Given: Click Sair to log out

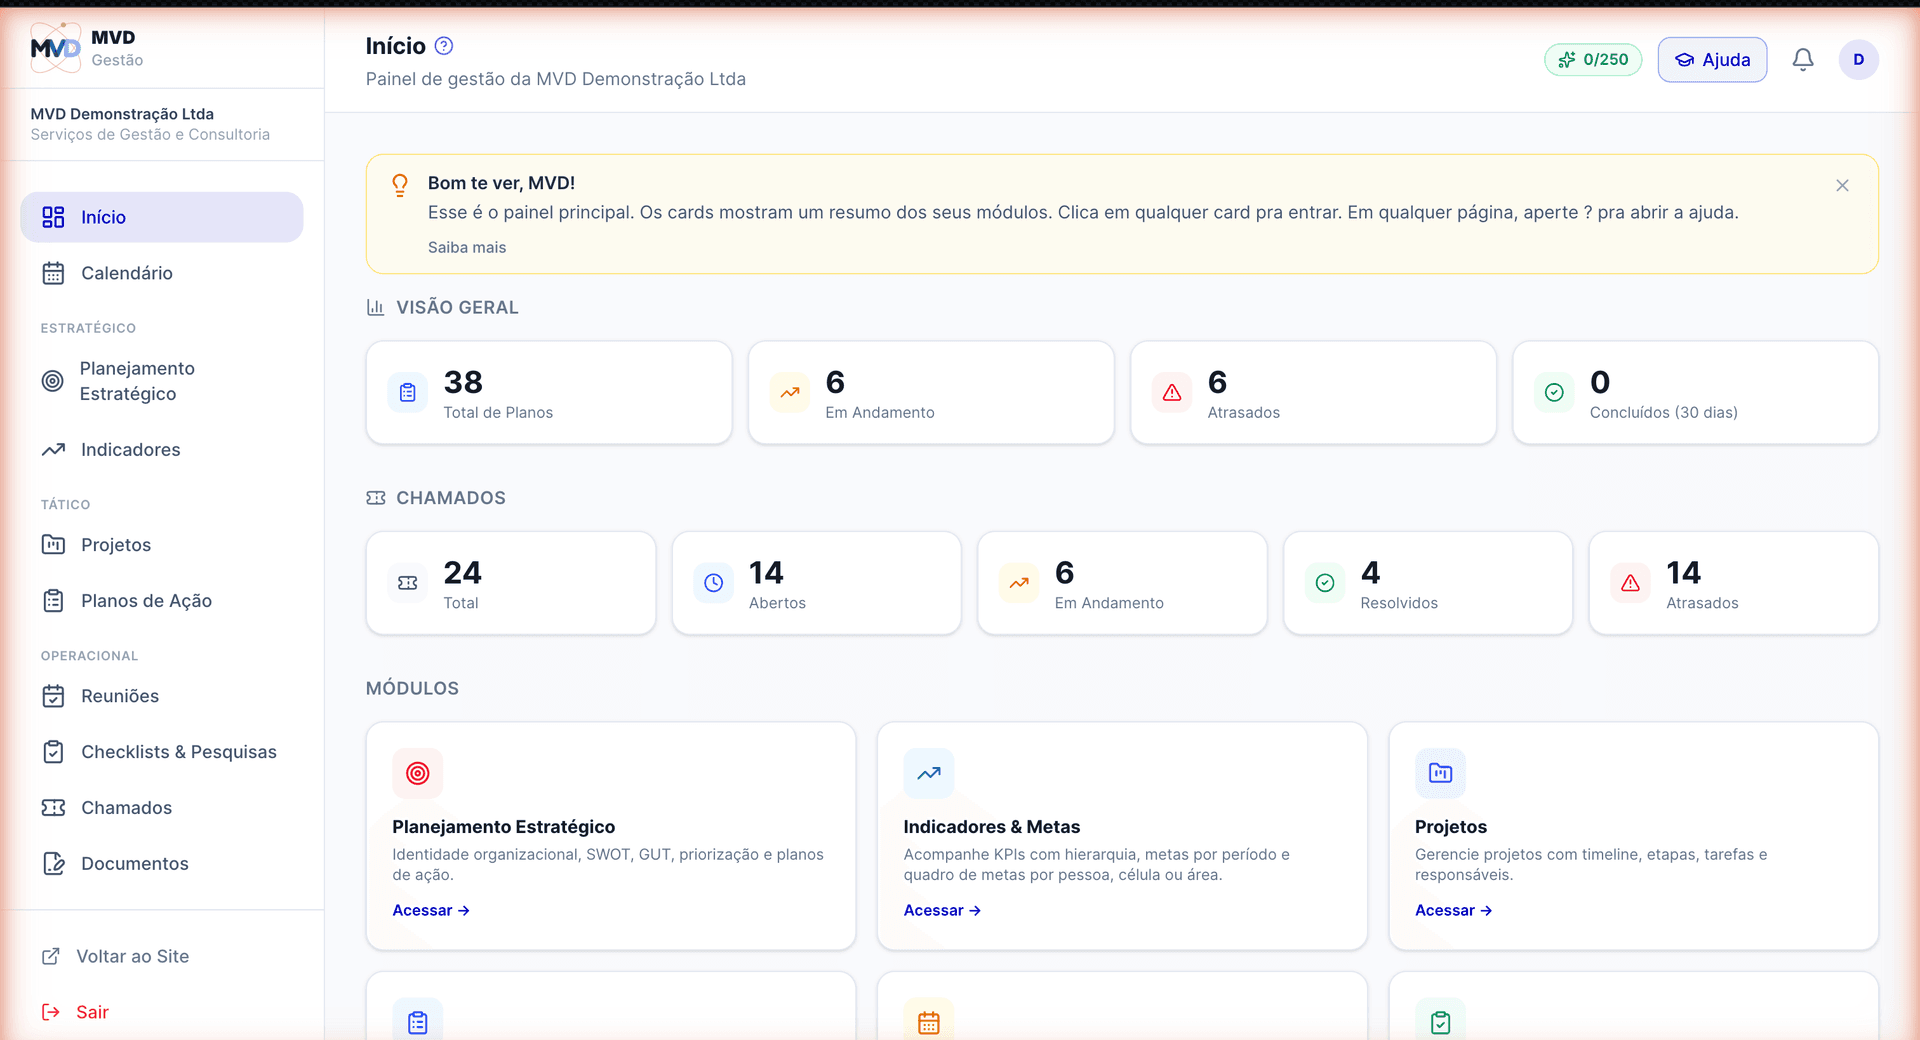Looking at the screenshot, I should pyautogui.click(x=75, y=1012).
